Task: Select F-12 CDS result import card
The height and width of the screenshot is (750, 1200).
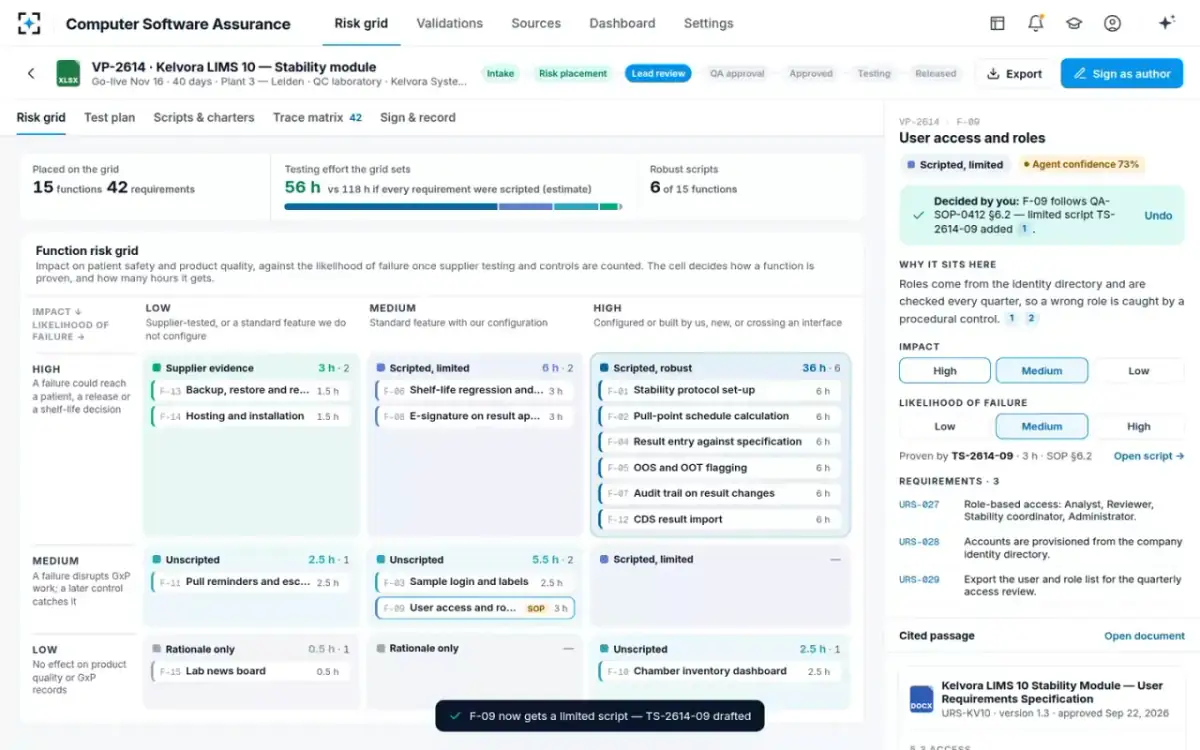Action: pyautogui.click(x=720, y=520)
